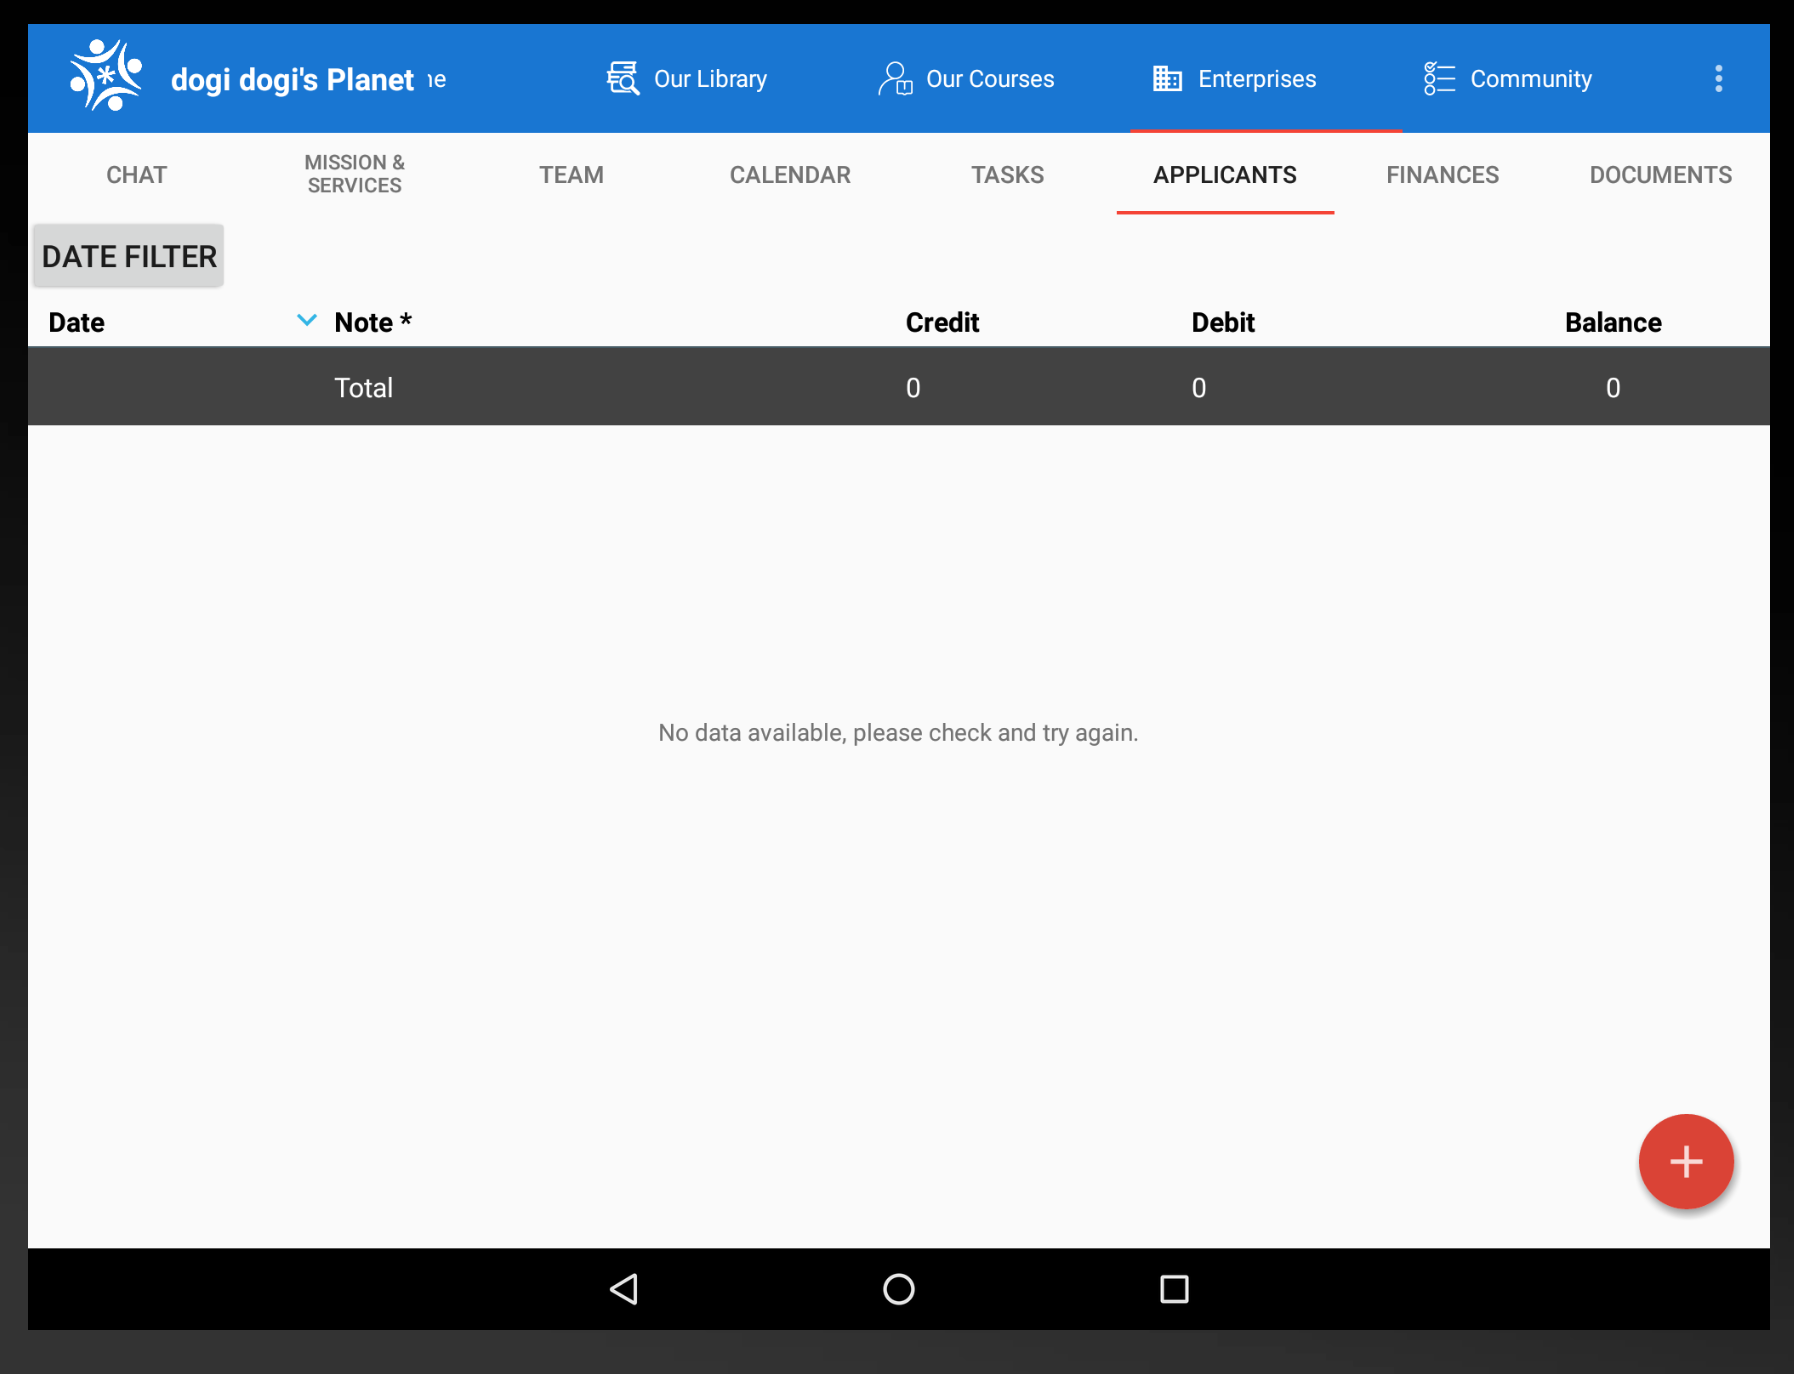Open the DATE FILTER
The height and width of the screenshot is (1374, 1794).
coord(128,255)
